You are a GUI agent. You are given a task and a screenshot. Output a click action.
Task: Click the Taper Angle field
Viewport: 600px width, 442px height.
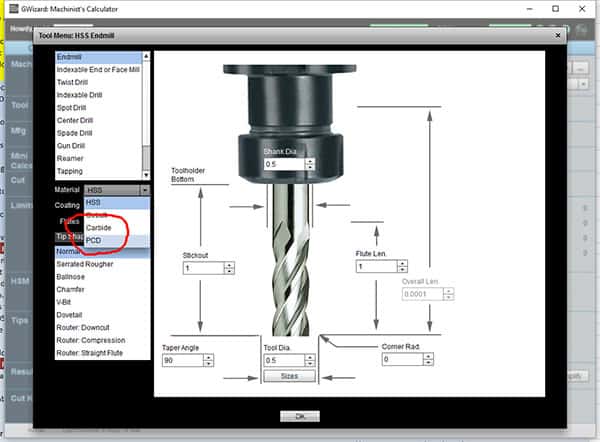(183, 360)
